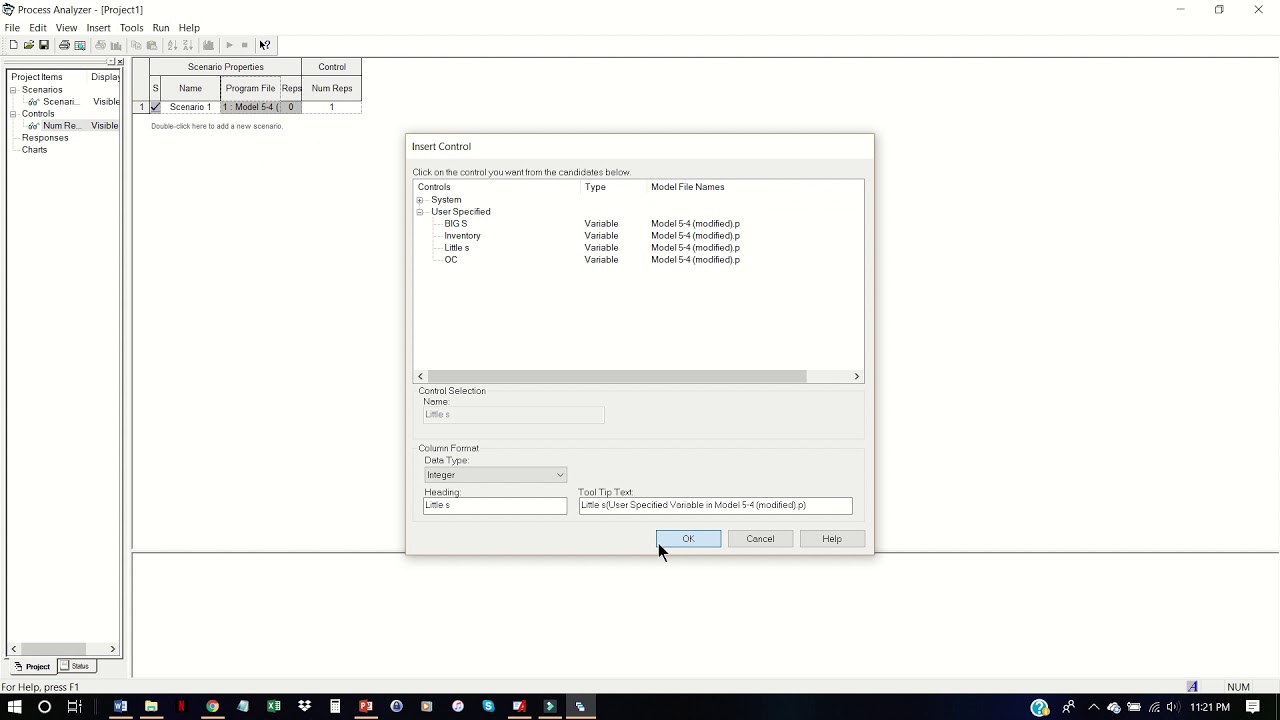Open the Action Center notifications icon
The height and width of the screenshot is (720, 1280).
pos(1253,707)
